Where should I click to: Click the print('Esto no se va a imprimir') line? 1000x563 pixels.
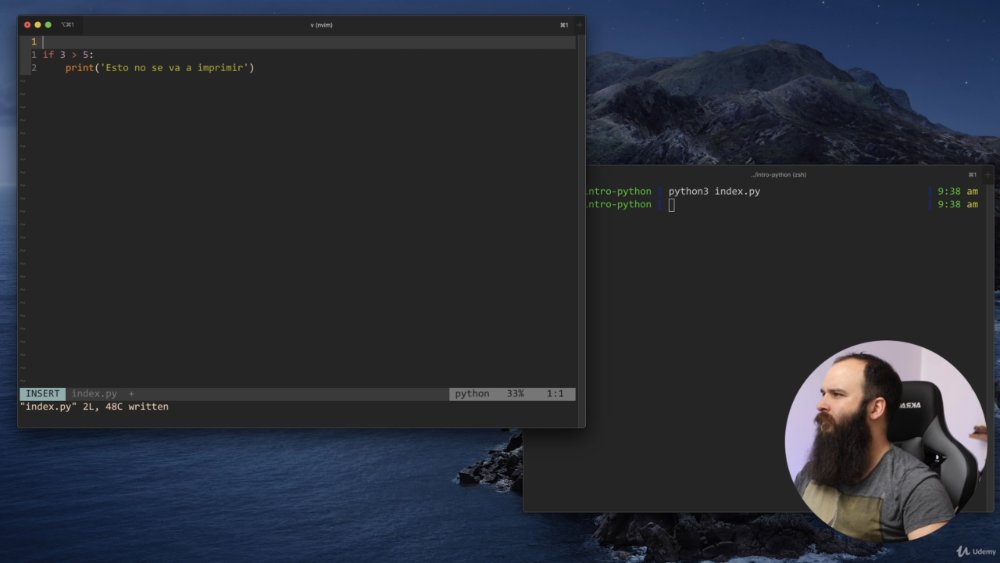tap(159, 68)
